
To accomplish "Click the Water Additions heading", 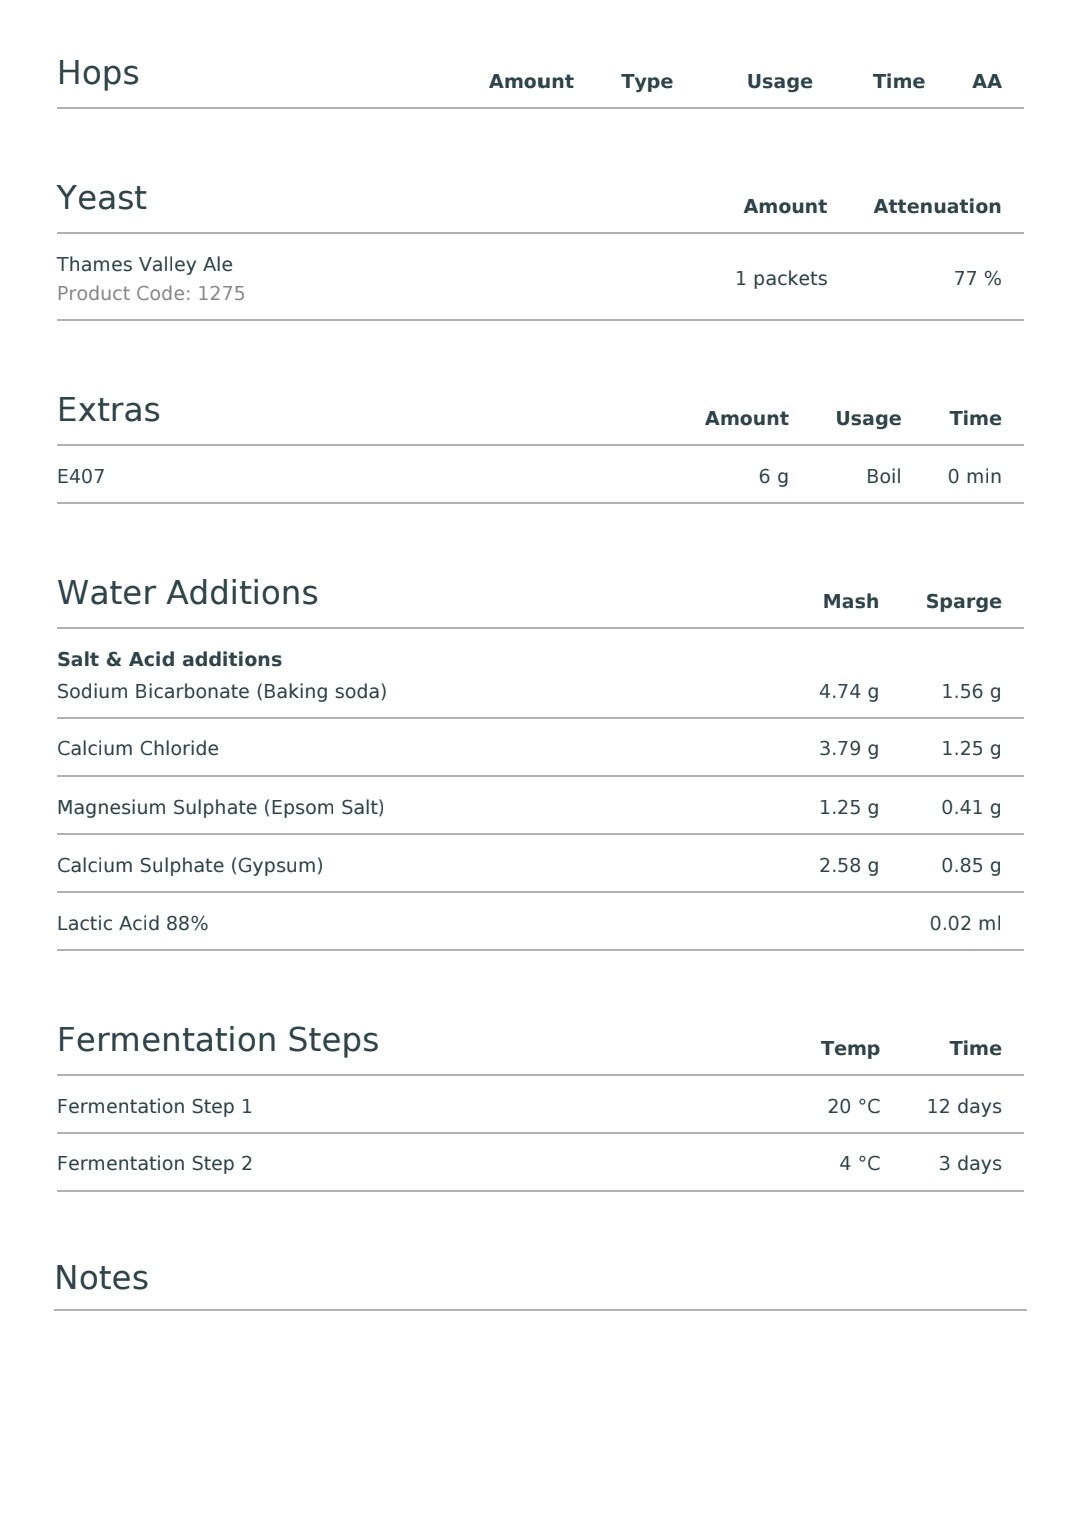I will 188,593.
